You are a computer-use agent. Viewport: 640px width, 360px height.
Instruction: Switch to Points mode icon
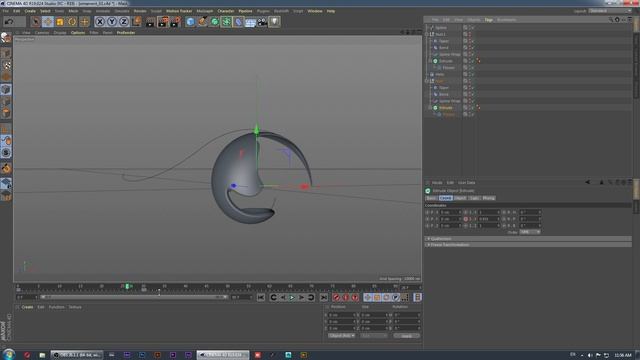[6, 90]
